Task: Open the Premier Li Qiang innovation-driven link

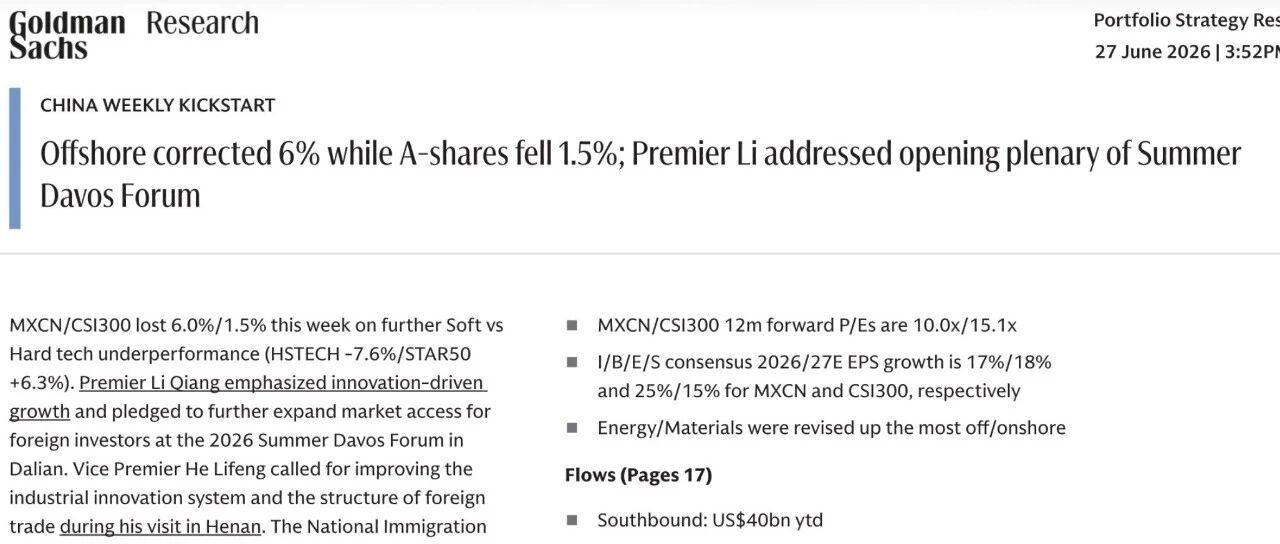Action: tap(283, 383)
